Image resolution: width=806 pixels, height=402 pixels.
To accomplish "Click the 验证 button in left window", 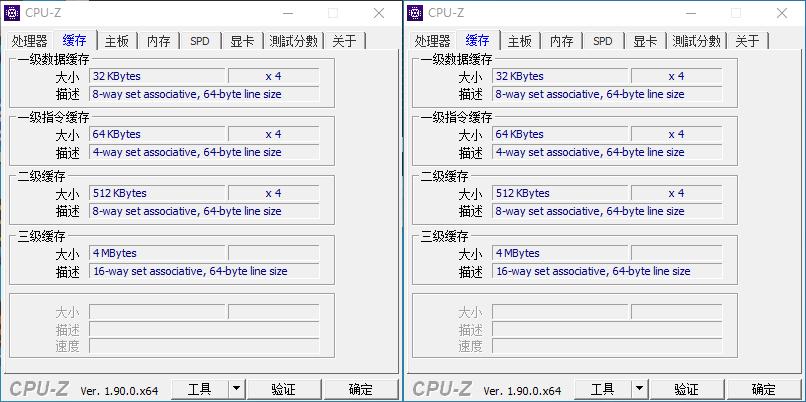I will (x=284, y=390).
